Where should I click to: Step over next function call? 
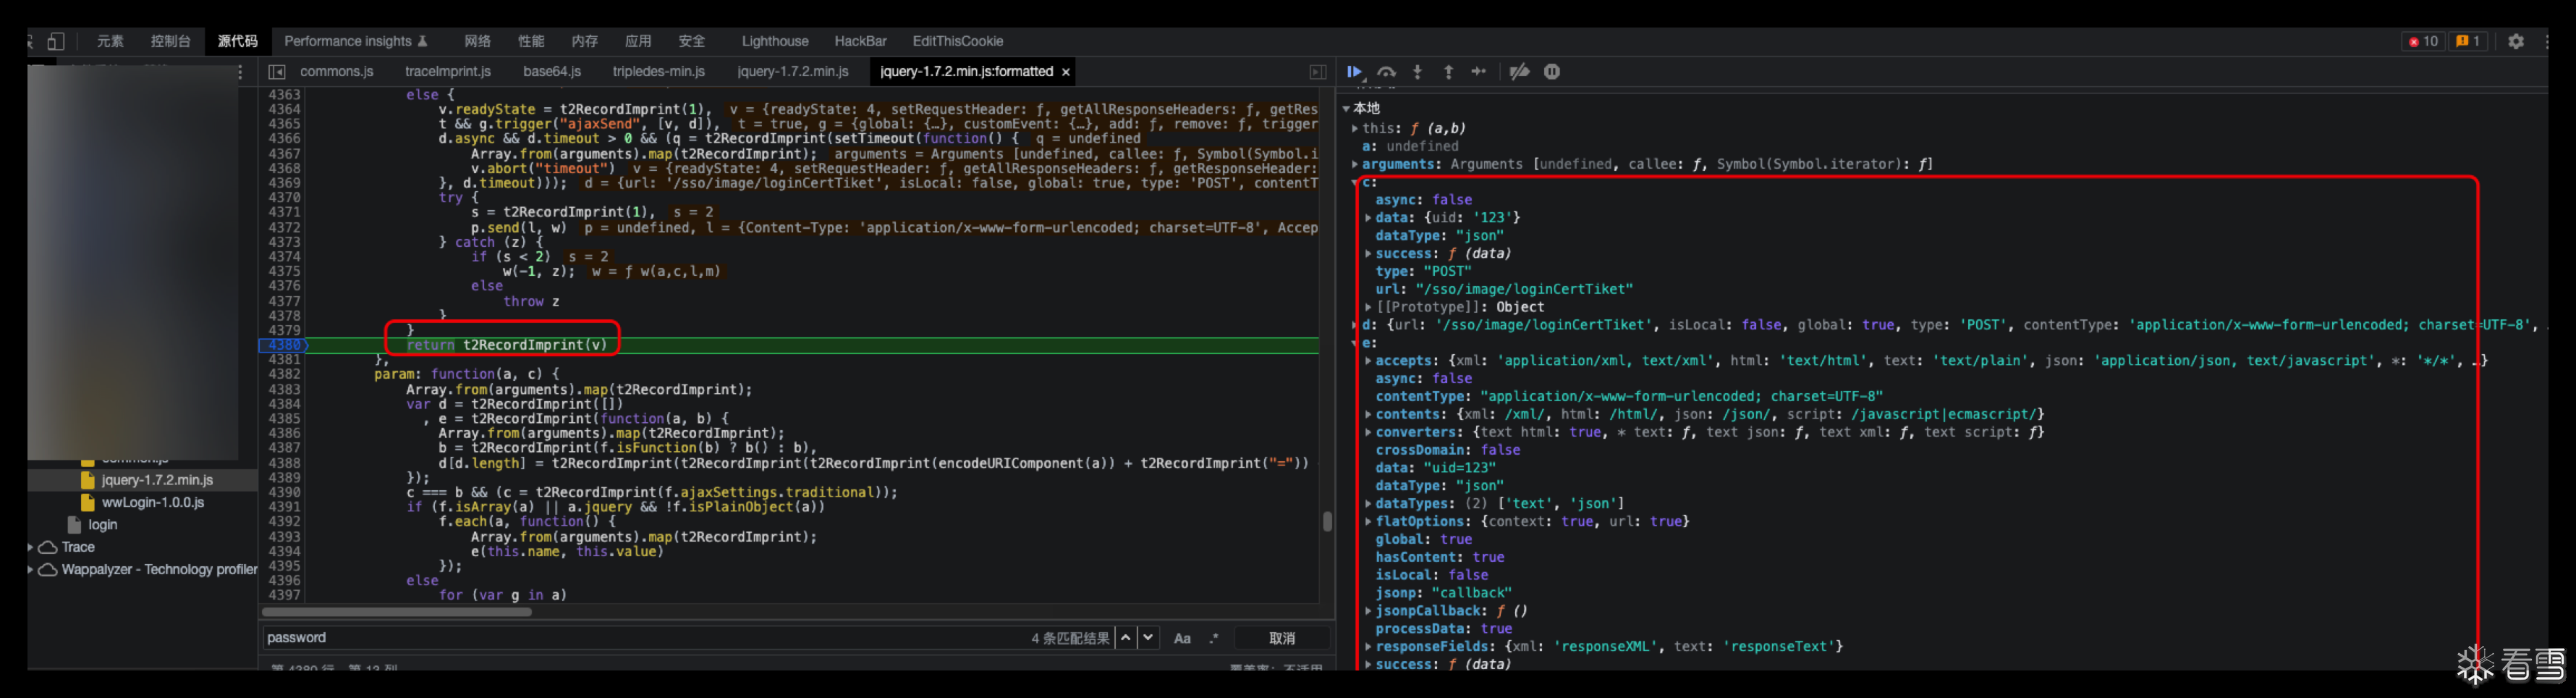coord(1386,72)
